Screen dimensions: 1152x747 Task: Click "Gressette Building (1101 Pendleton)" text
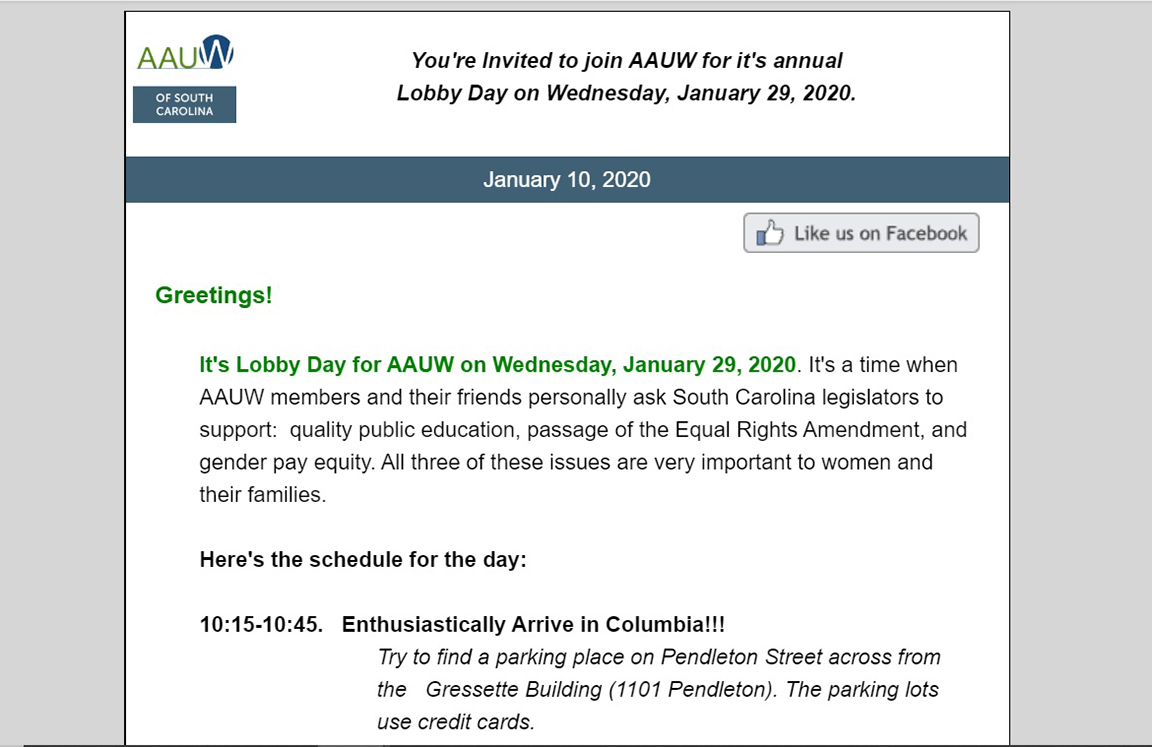[601, 690]
